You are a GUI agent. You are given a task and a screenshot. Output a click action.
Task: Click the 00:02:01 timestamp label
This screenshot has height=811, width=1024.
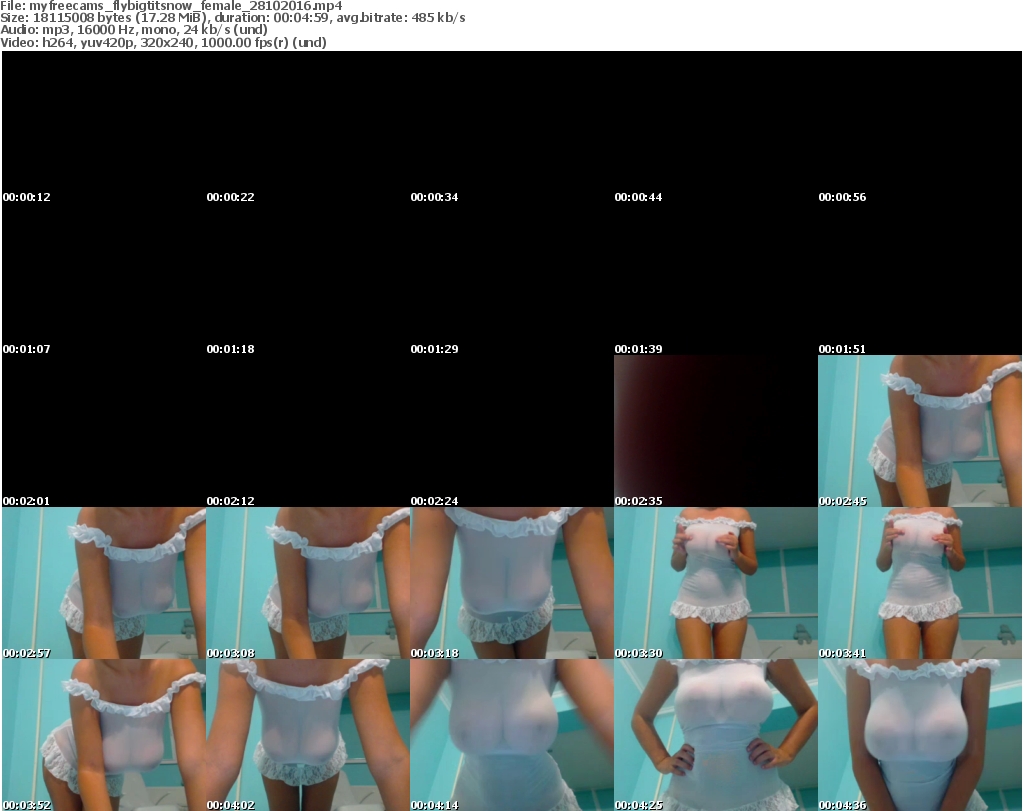point(27,501)
